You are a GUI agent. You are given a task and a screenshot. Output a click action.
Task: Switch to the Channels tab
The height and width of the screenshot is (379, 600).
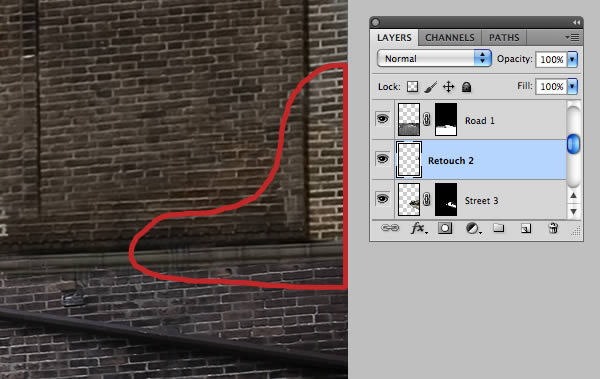click(450, 38)
